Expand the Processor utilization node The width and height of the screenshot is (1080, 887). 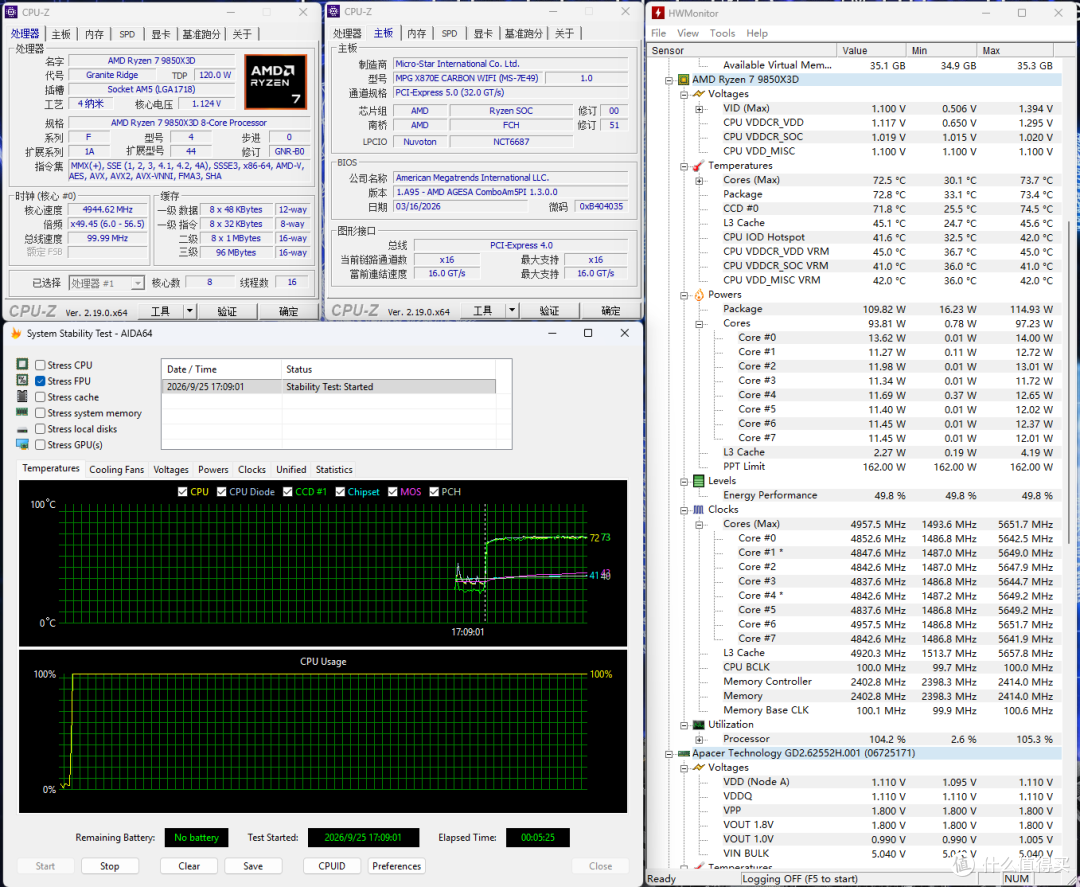pos(699,740)
